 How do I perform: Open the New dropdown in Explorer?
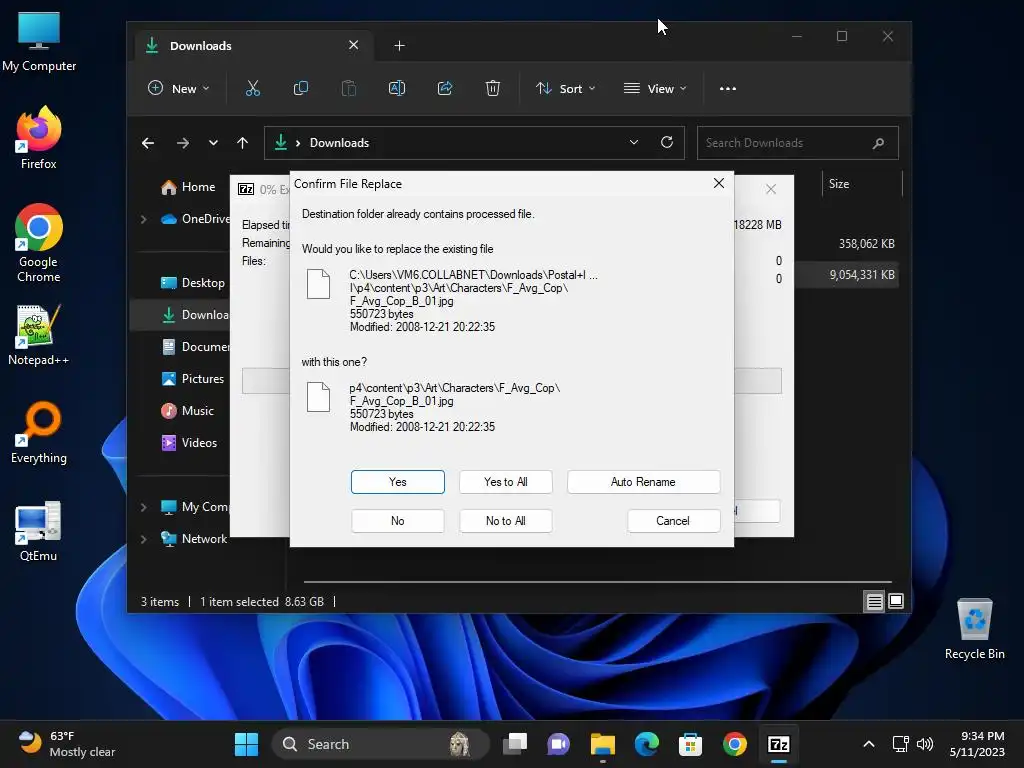[179, 88]
